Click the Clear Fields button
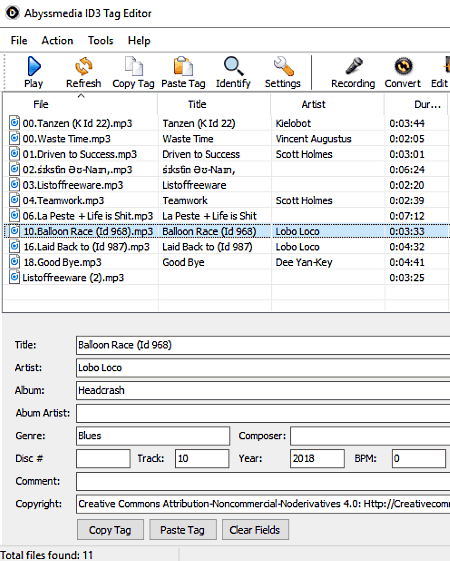This screenshot has width=450, height=561. pyautogui.click(x=255, y=530)
